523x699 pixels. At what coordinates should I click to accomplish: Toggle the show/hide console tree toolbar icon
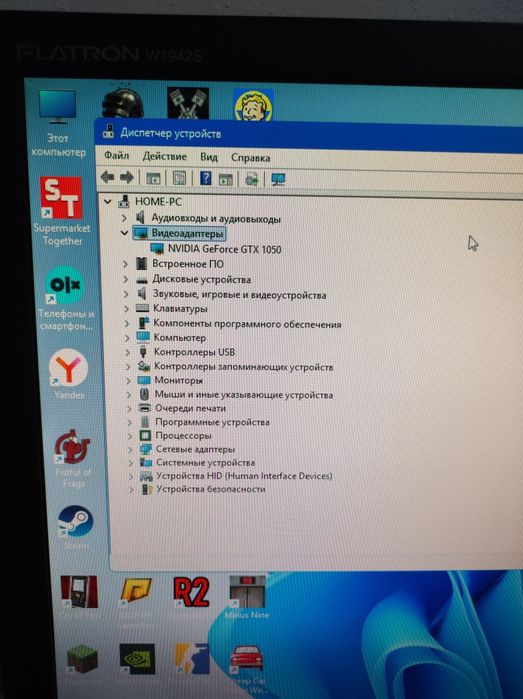tap(153, 178)
